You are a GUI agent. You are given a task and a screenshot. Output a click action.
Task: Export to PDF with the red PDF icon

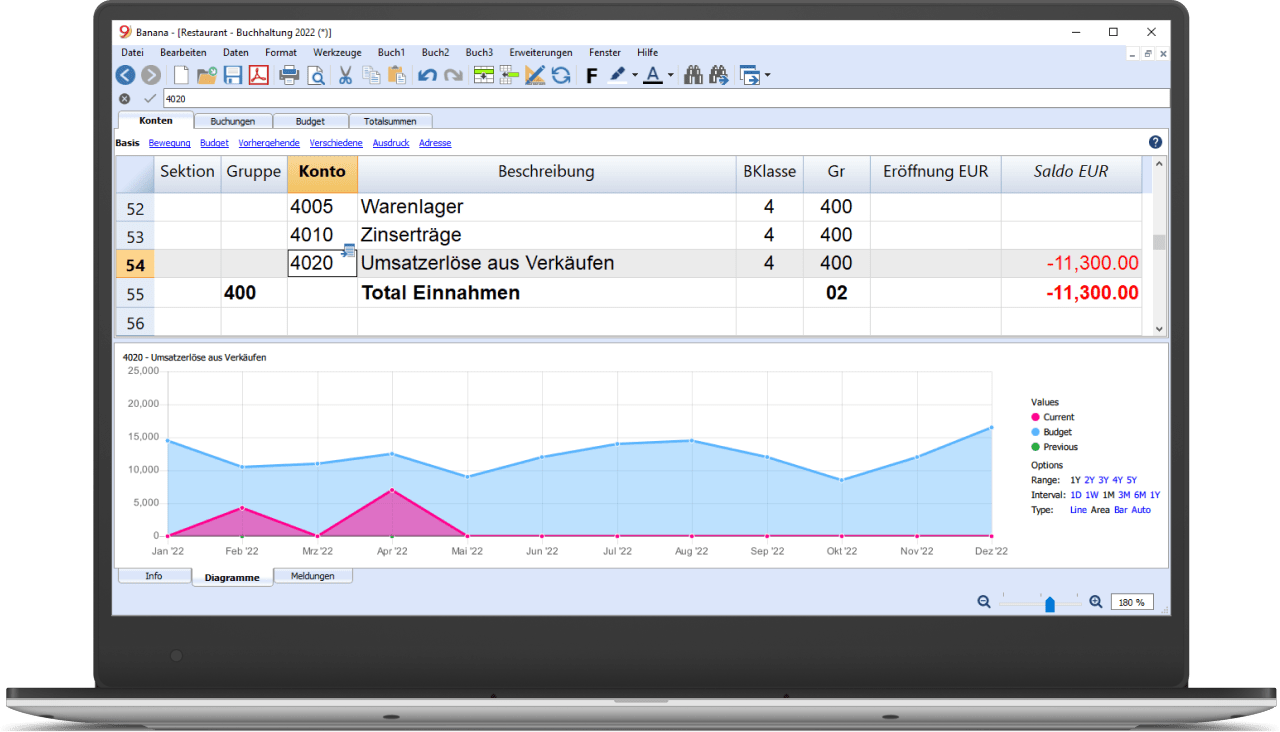click(x=259, y=75)
